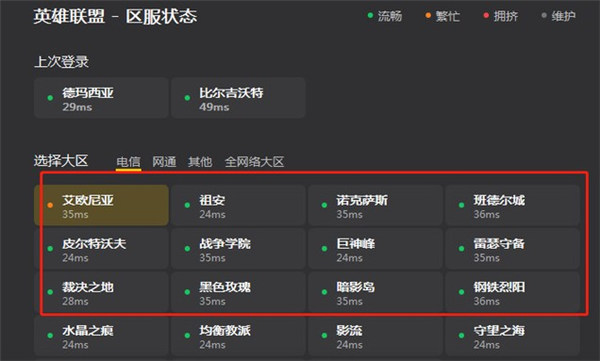Click the green status dot of 水晶之痕
The width and height of the screenshot is (600, 361).
[x=50, y=336]
